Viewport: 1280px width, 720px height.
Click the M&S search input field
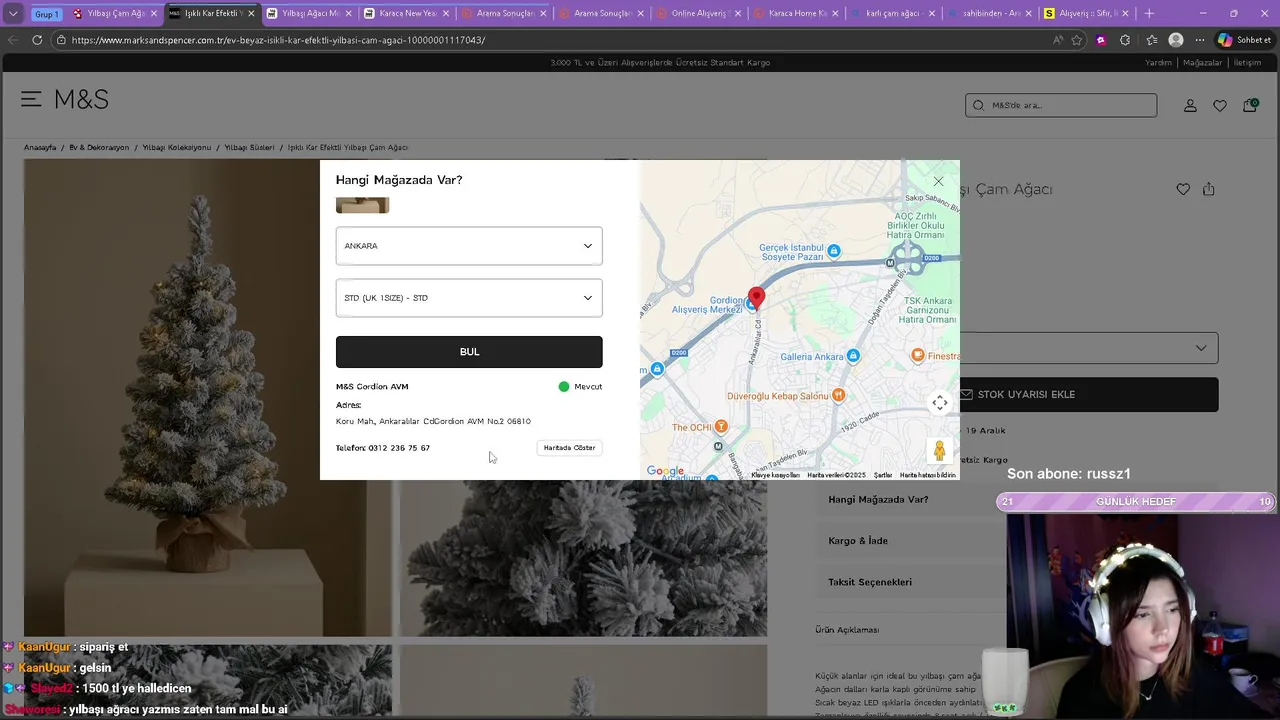(x=1061, y=105)
